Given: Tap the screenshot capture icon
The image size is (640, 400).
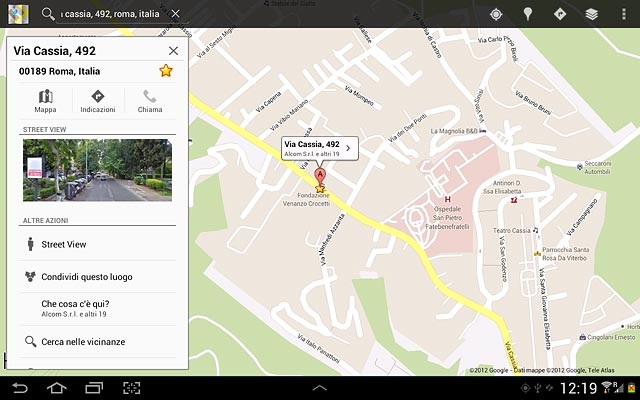Looking at the screenshot, I should coord(131,387).
